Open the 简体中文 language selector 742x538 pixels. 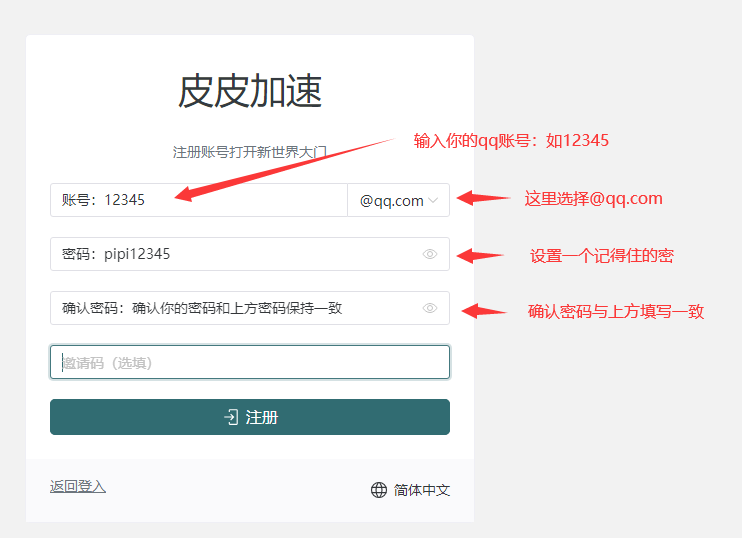(x=410, y=490)
